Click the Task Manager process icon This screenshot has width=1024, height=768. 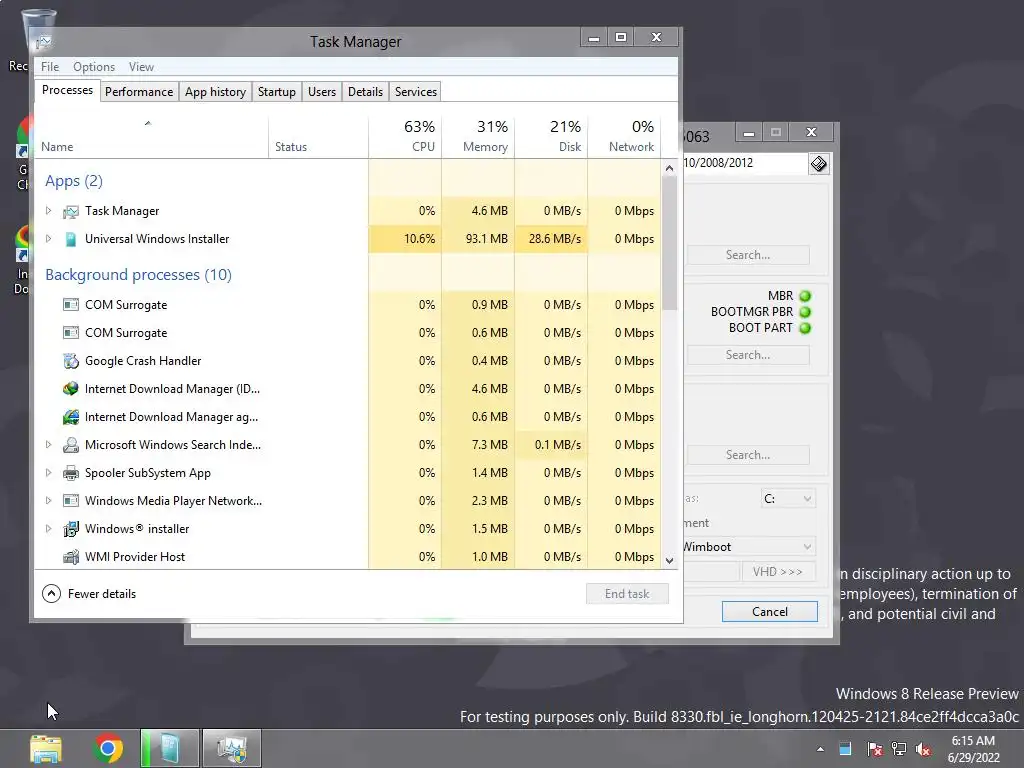click(x=71, y=212)
